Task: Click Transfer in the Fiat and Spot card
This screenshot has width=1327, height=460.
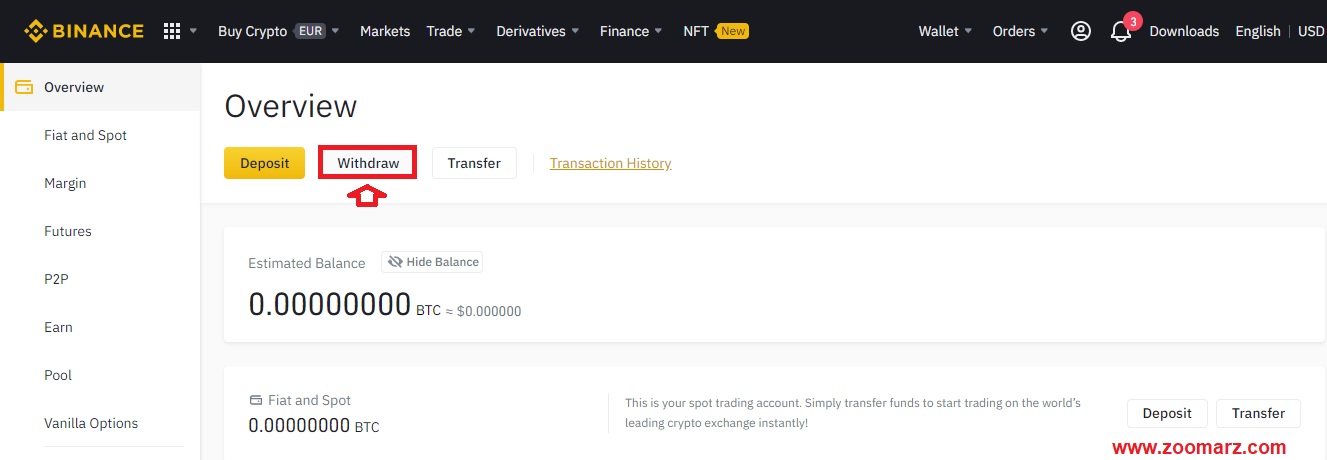Action: (x=1258, y=413)
